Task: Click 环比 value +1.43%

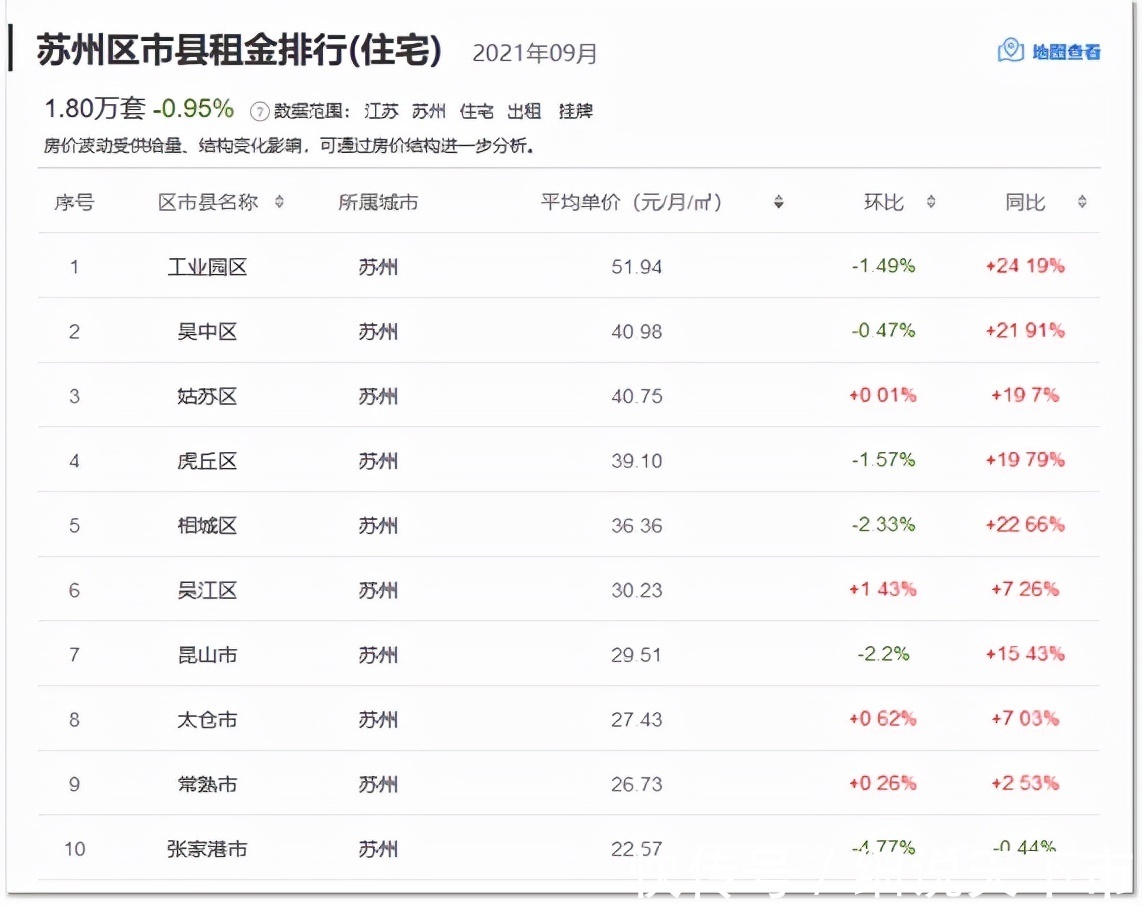Action: click(883, 589)
